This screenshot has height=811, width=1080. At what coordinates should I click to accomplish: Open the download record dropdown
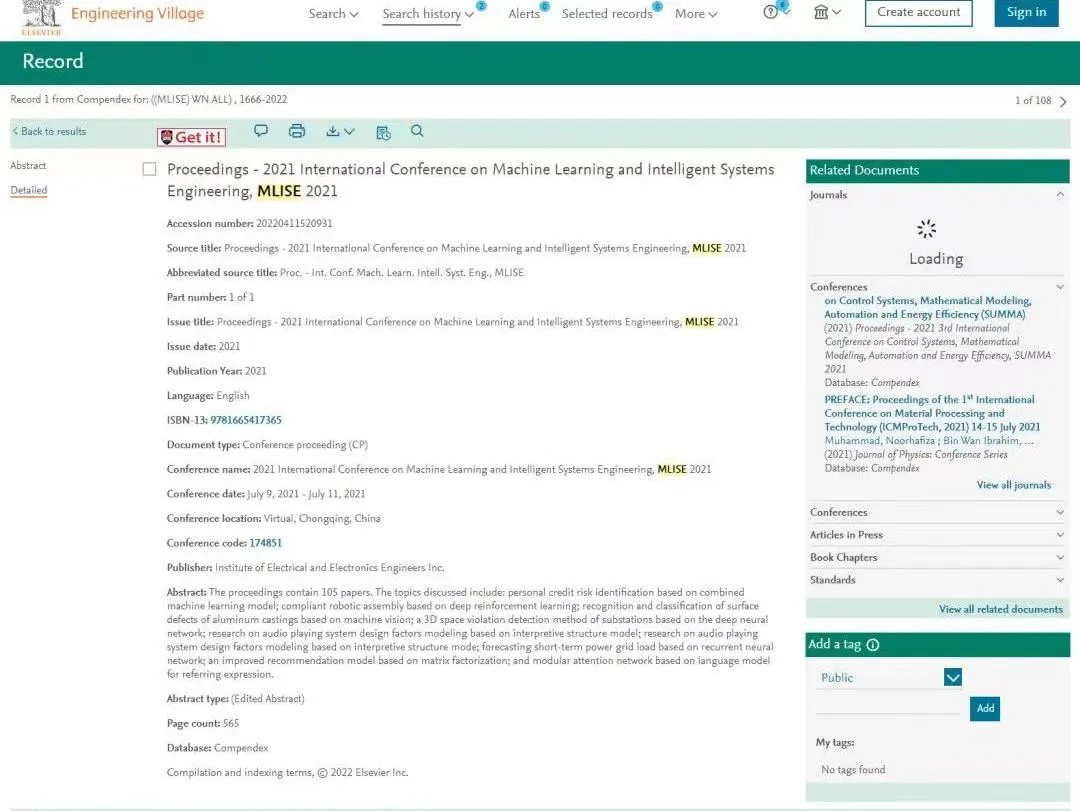click(x=340, y=131)
